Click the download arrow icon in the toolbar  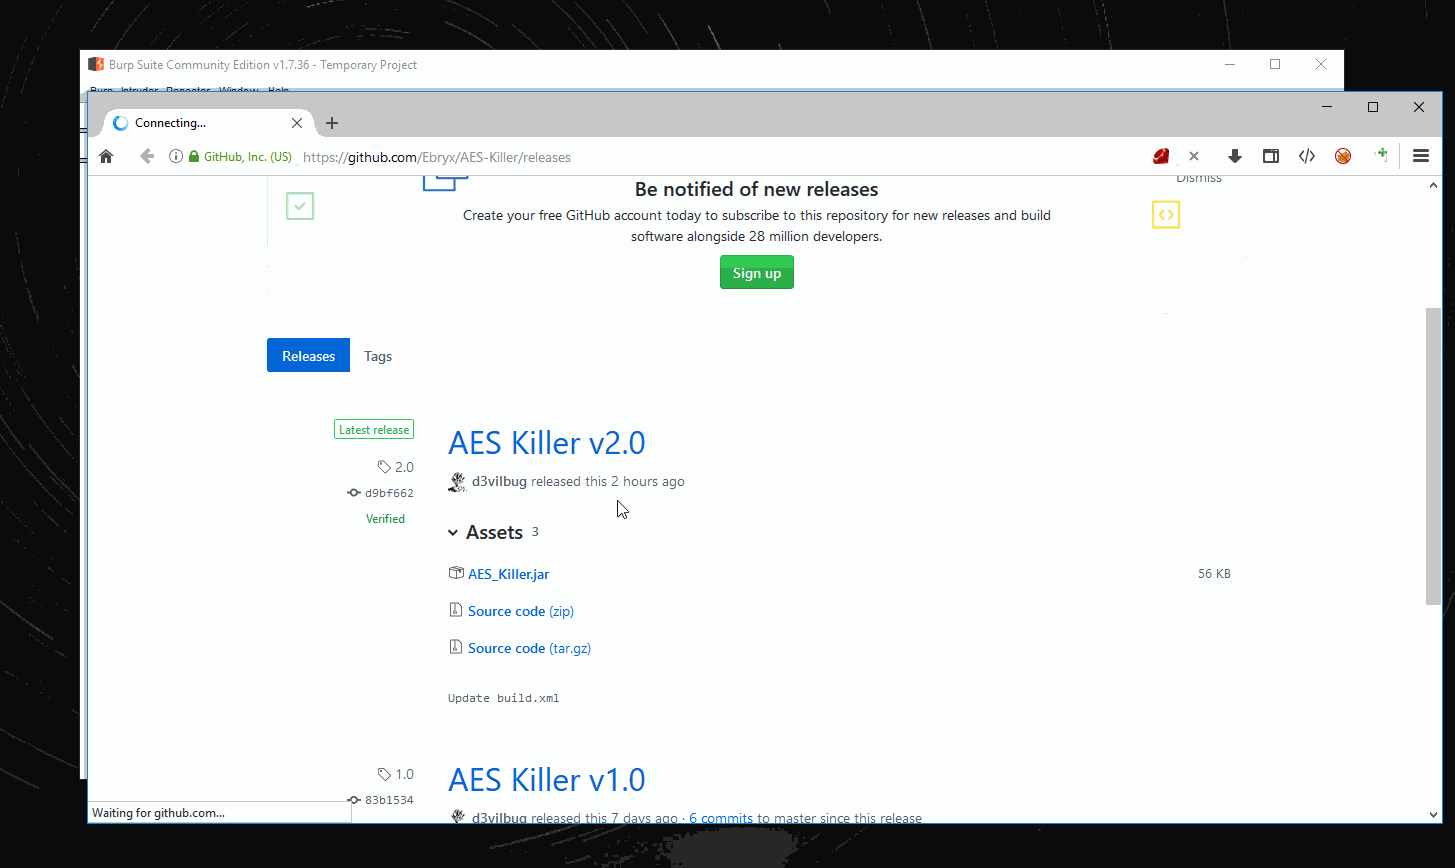point(1234,156)
